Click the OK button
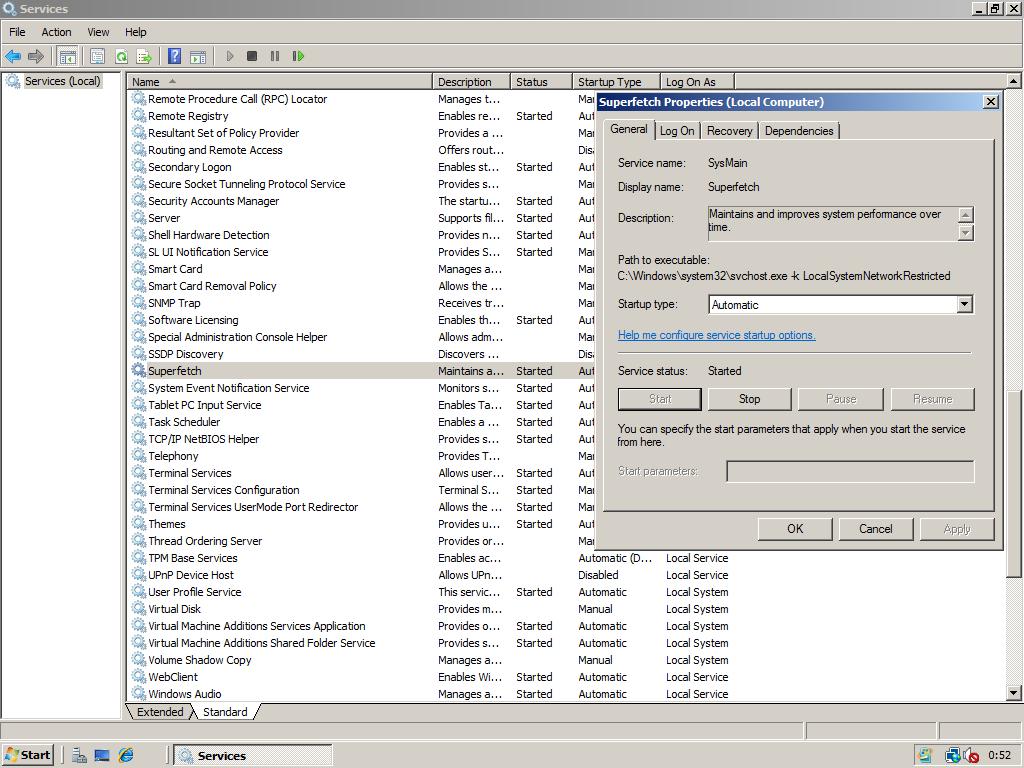This screenshot has width=1024, height=768. [795, 529]
